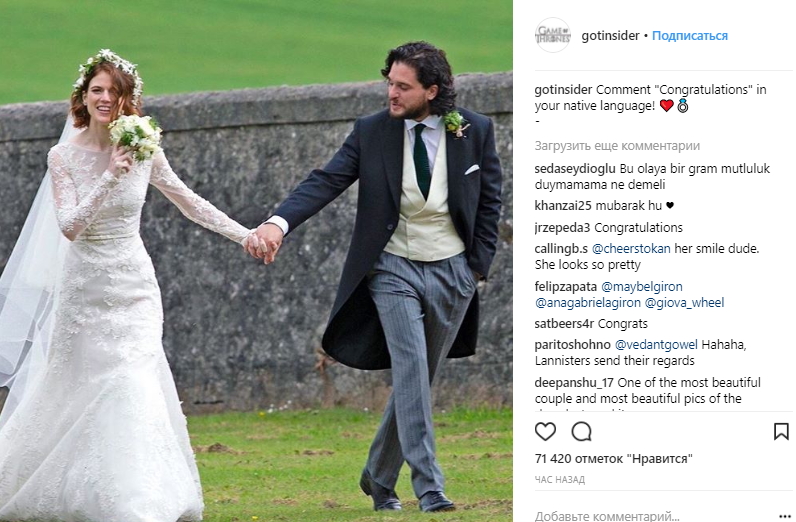Open comments via the speech bubble icon
The height and width of the screenshot is (522, 796).
pyautogui.click(x=581, y=432)
